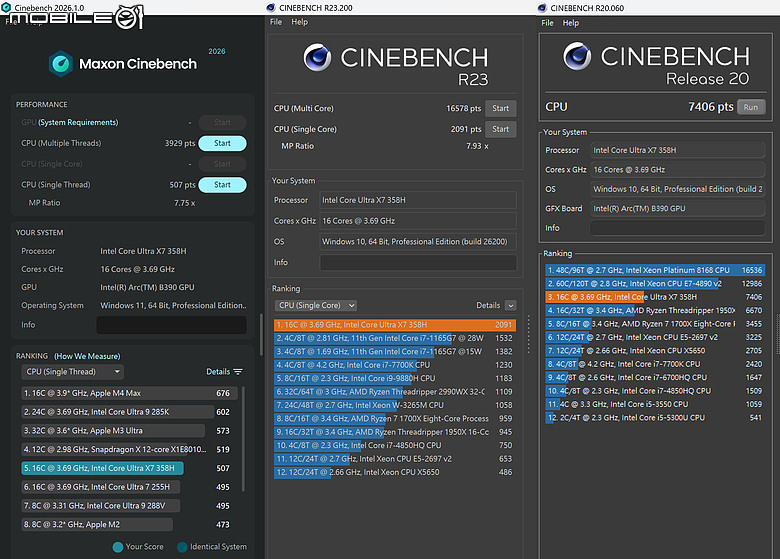Open the Help menu in Cinebench R23
This screenshot has height=559, width=780.
click(299, 22)
